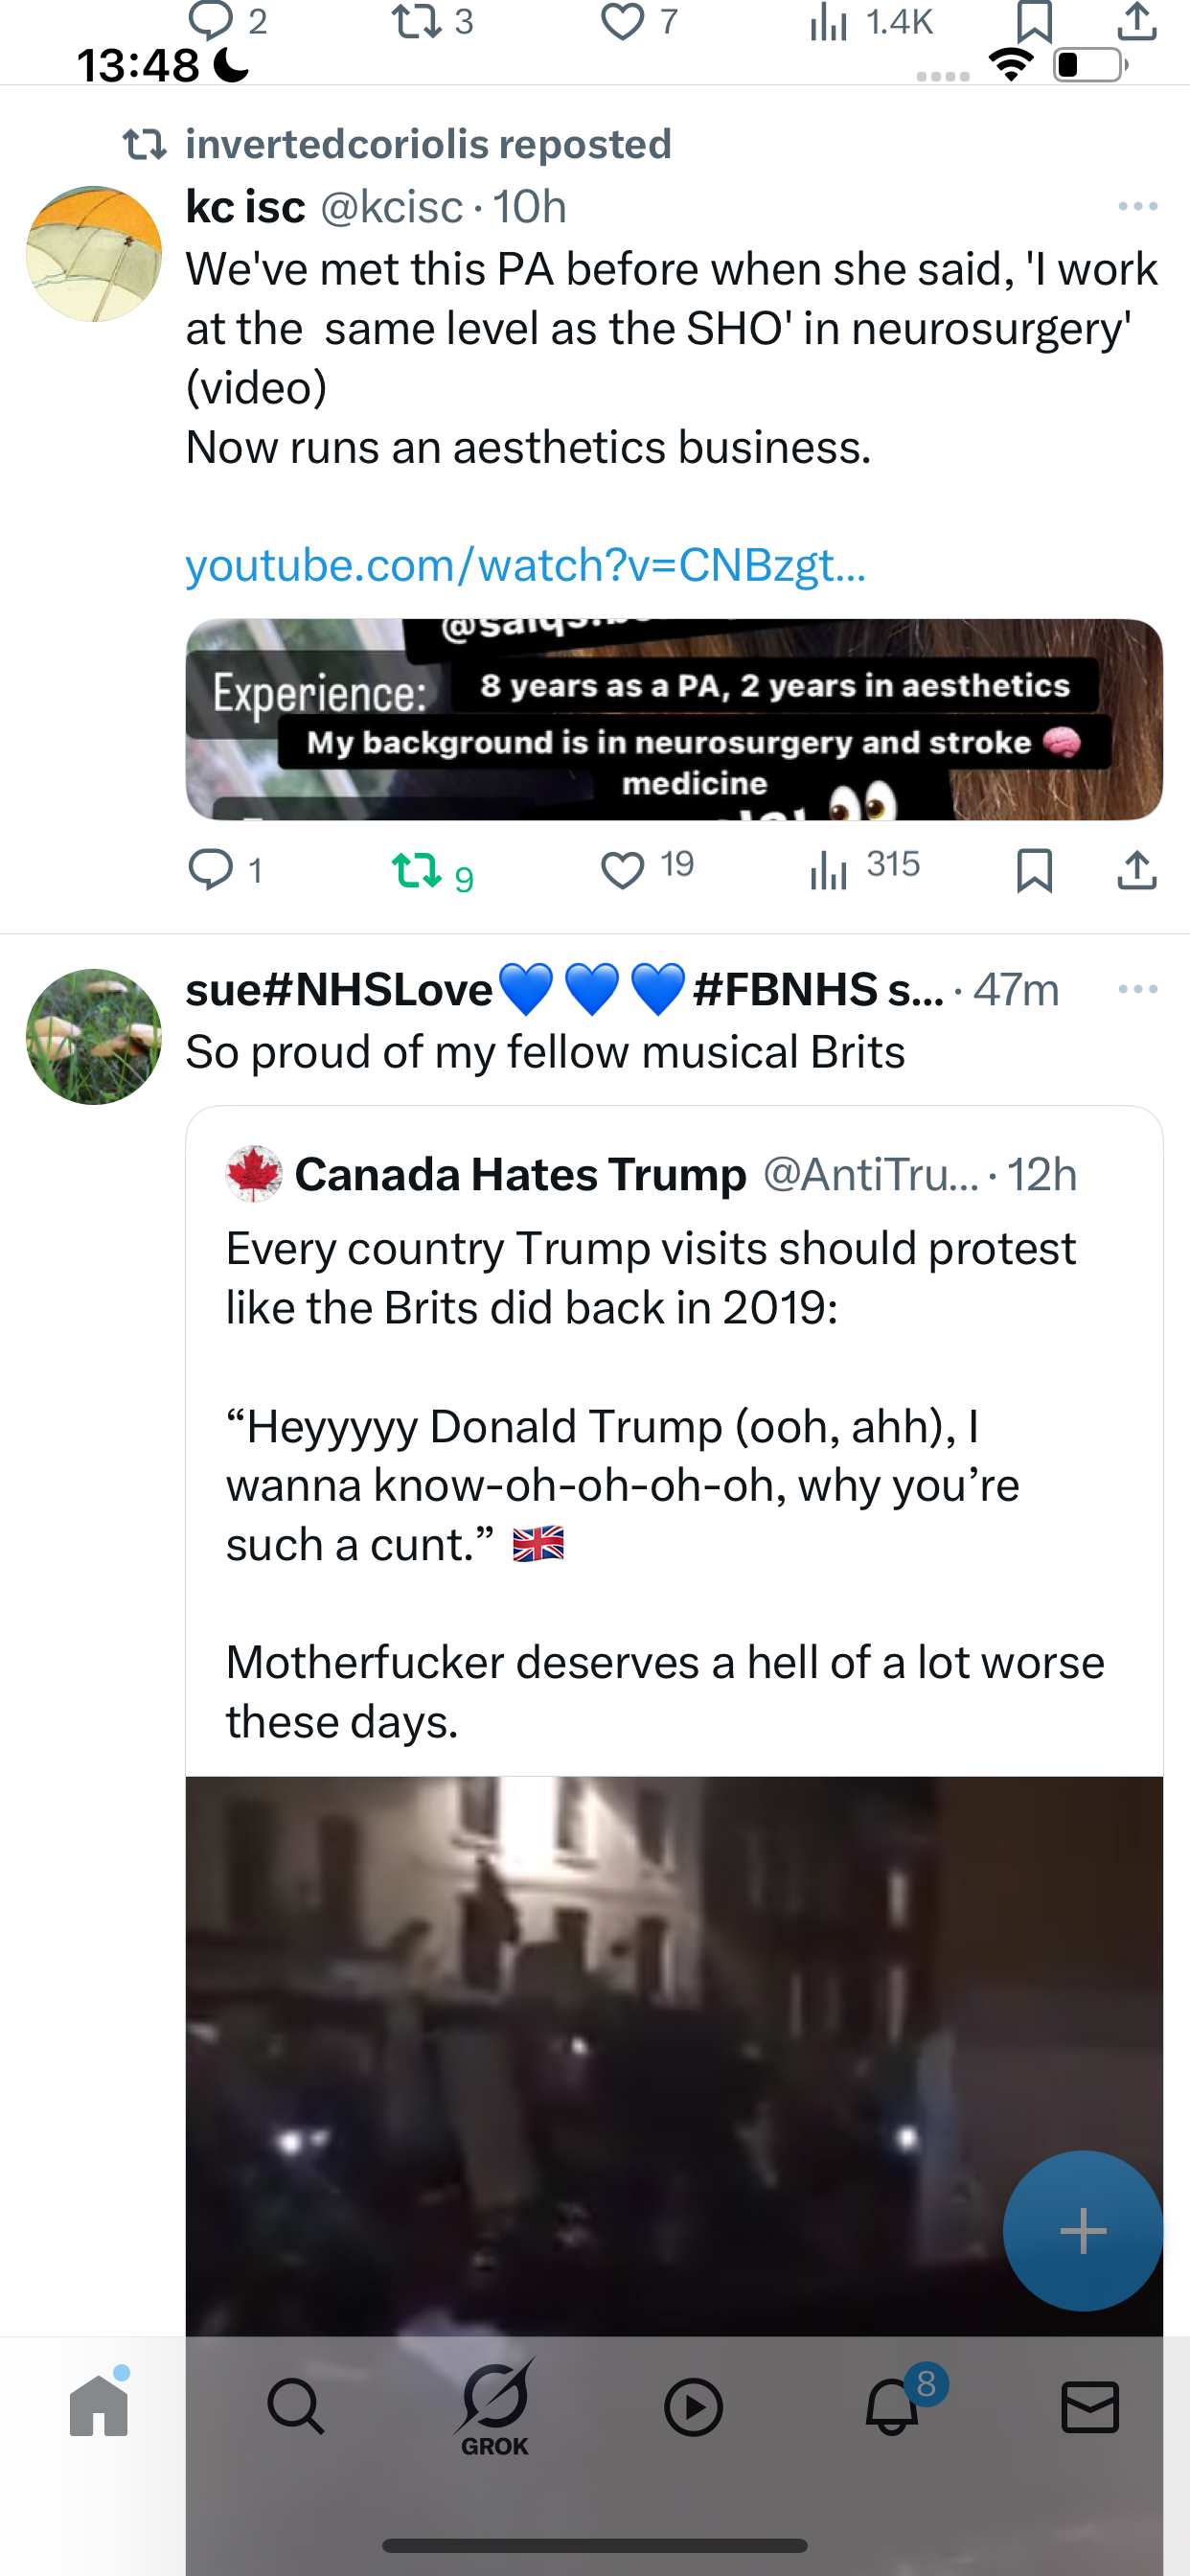
Task: Go to the Home tab
Action: 99,2405
